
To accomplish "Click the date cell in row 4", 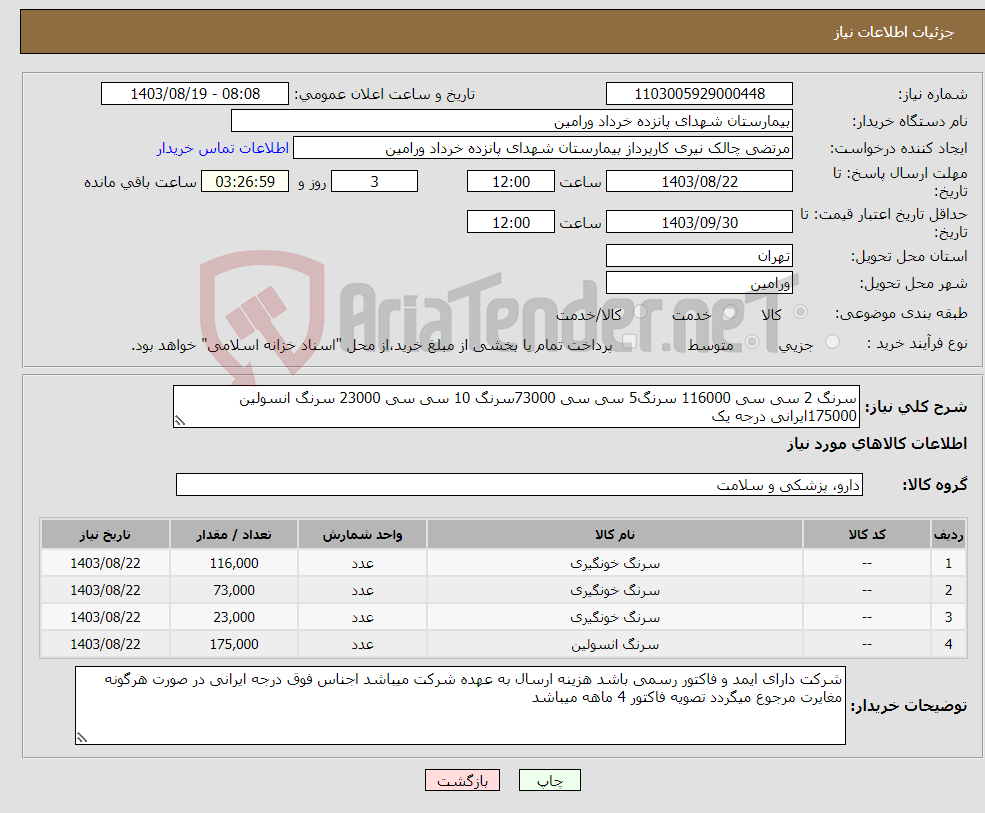I will click(x=105, y=645).
